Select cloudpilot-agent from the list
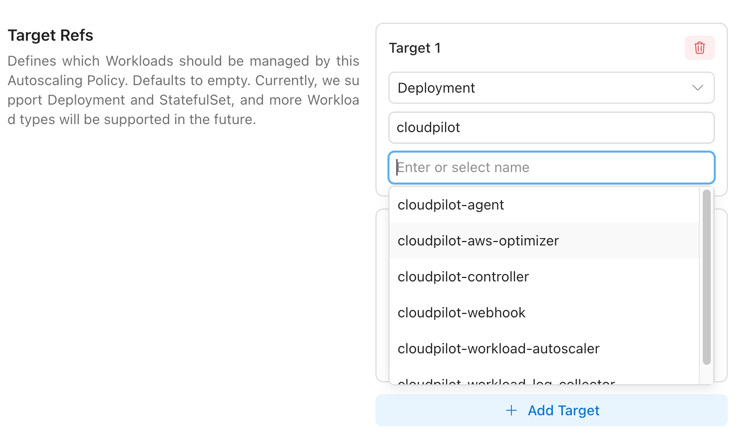This screenshot has width=735, height=436. click(x=451, y=205)
